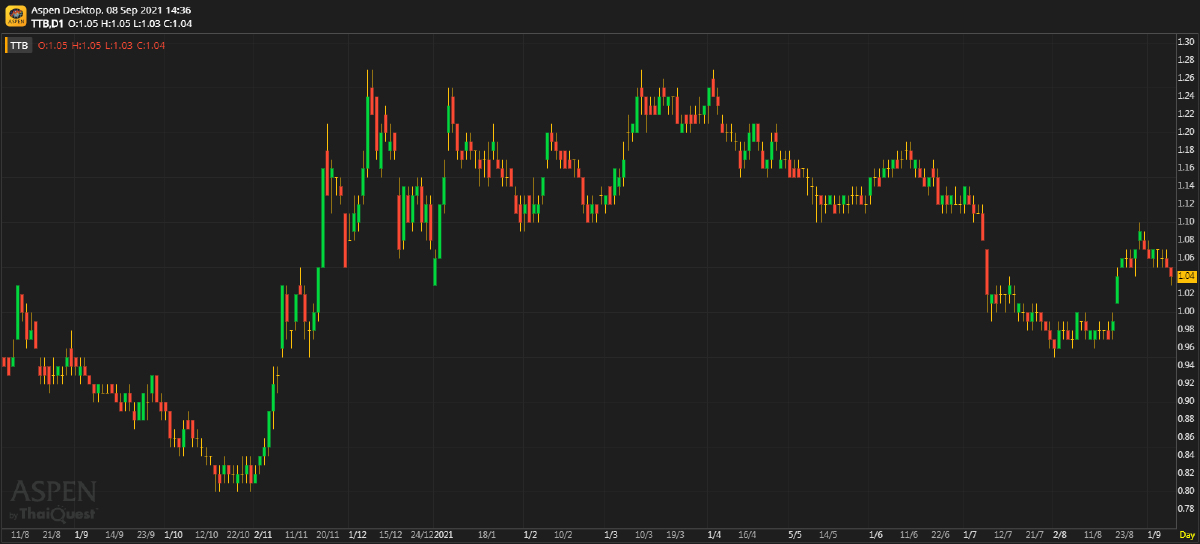
Task: Click the 1/12 date label on axis
Action: pos(357,536)
